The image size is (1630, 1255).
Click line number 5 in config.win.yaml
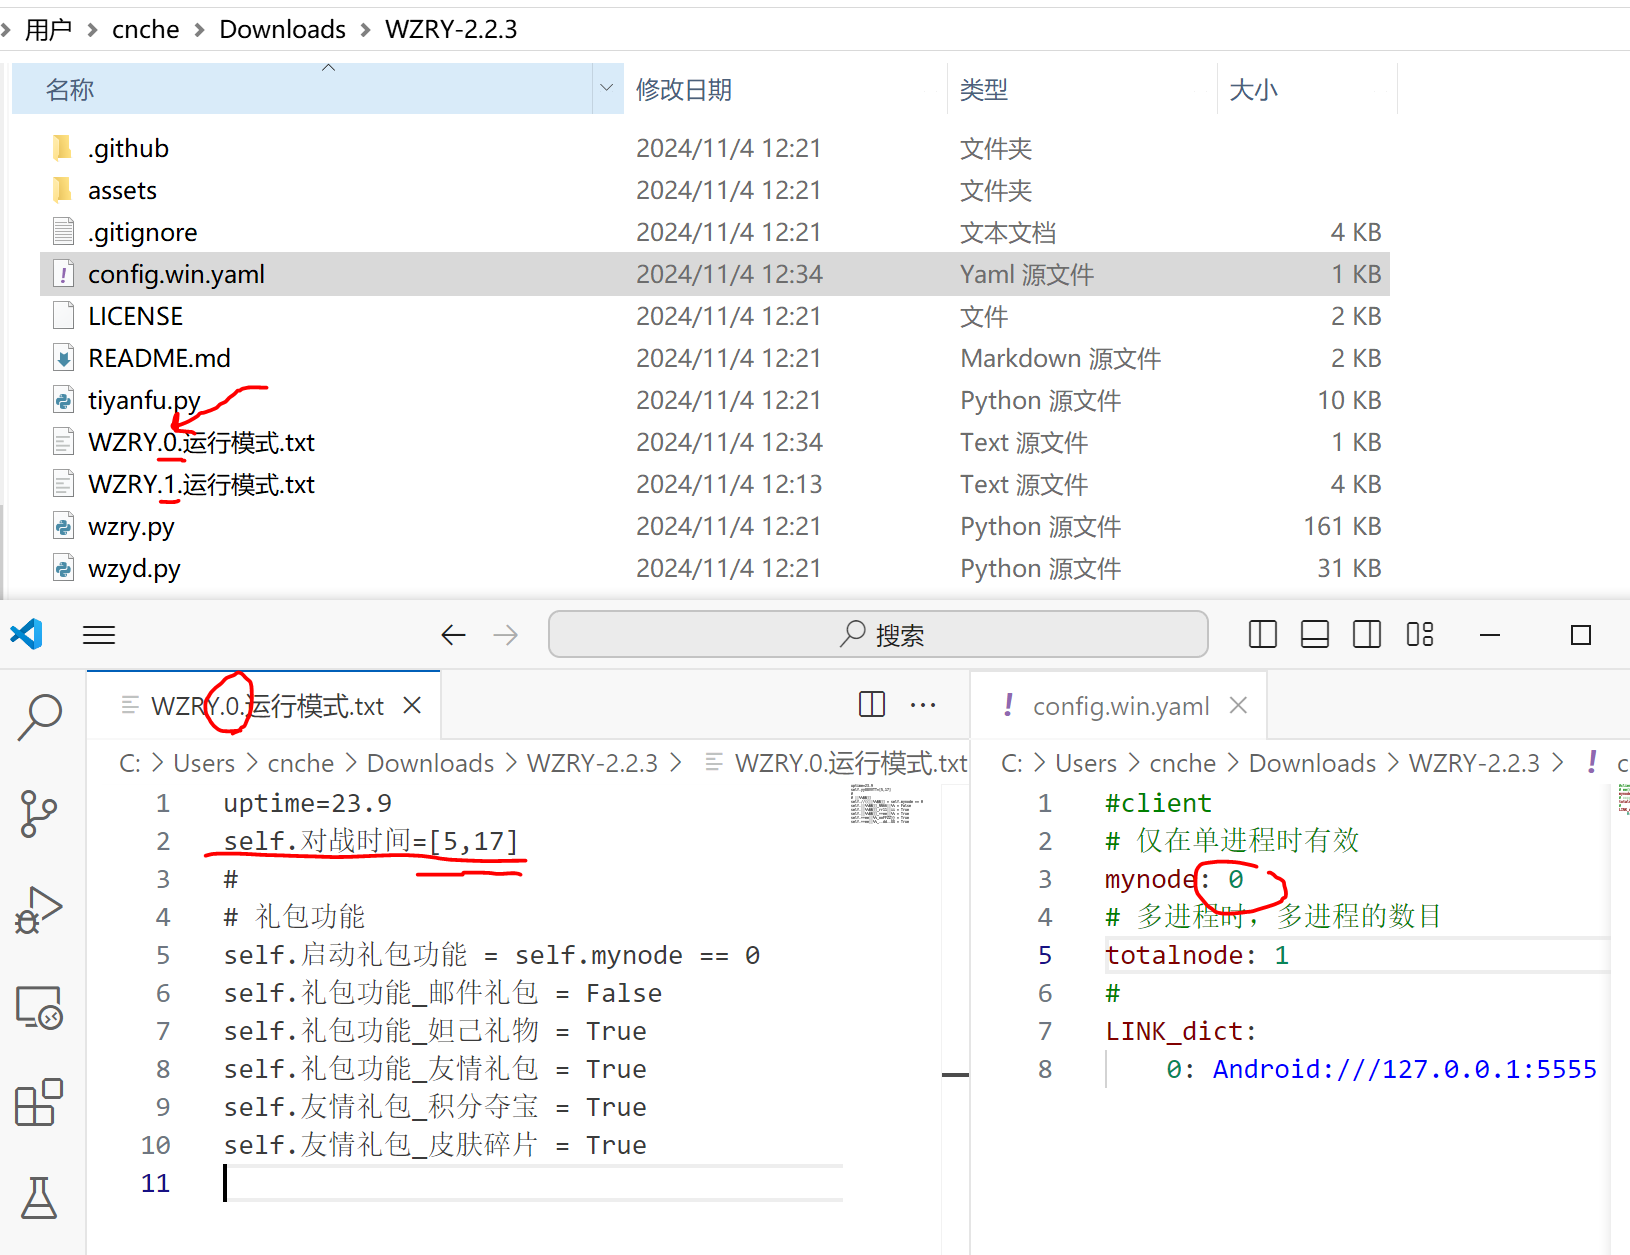(1044, 955)
